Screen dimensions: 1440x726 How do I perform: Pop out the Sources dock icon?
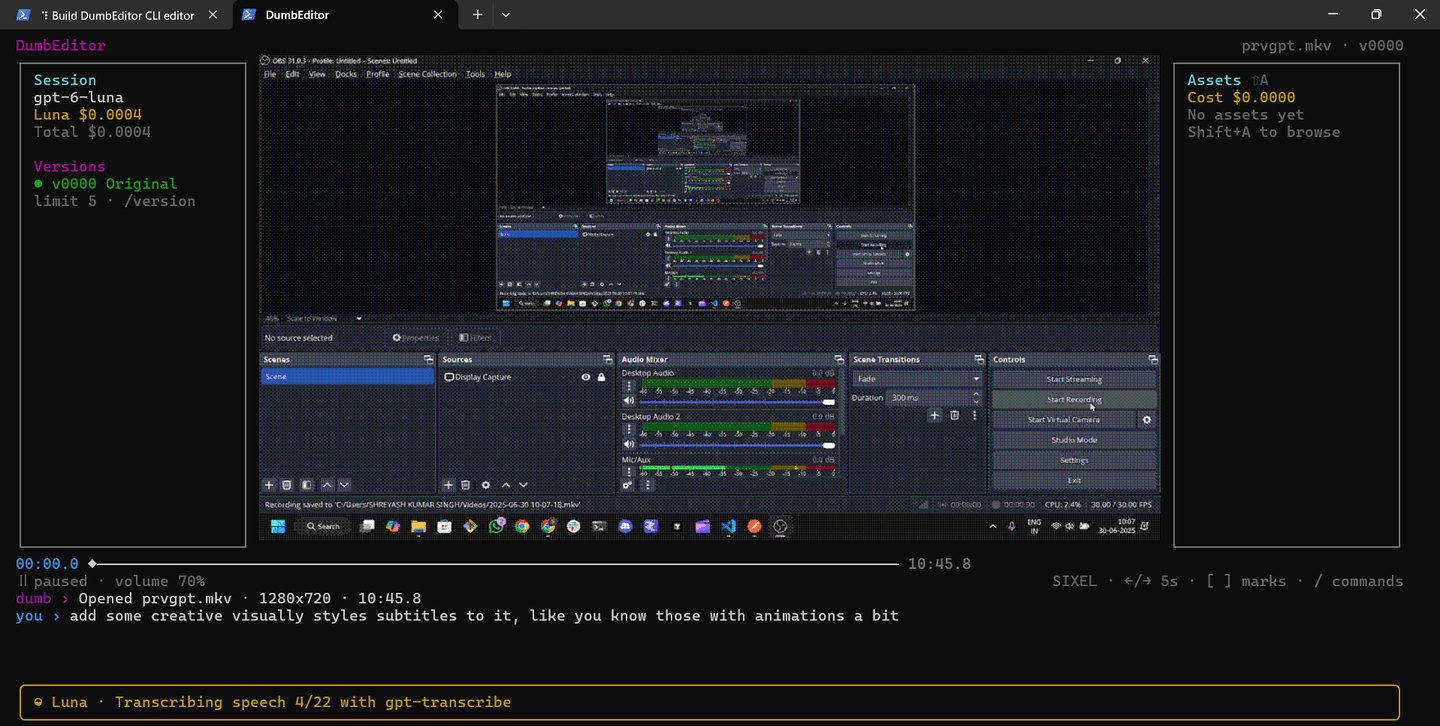coord(607,360)
